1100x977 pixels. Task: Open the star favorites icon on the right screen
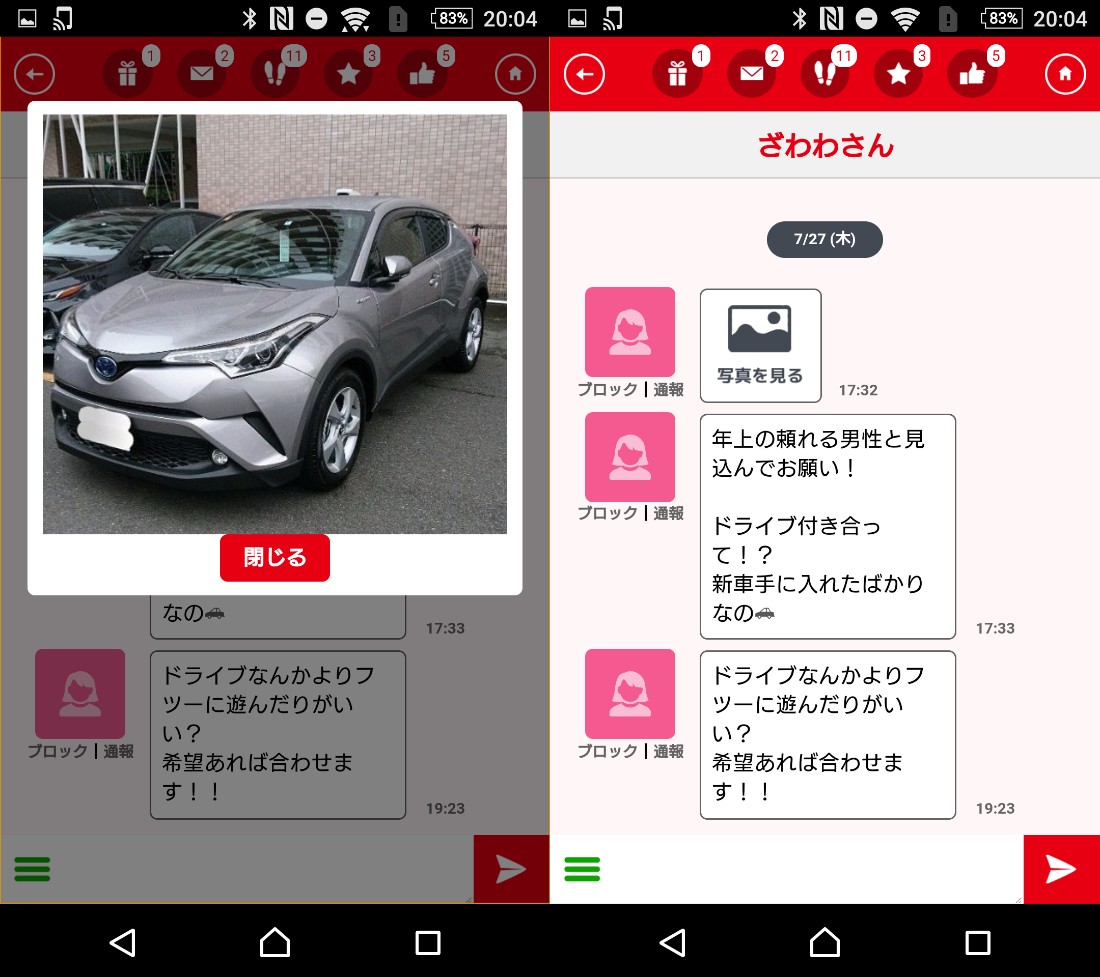898,74
